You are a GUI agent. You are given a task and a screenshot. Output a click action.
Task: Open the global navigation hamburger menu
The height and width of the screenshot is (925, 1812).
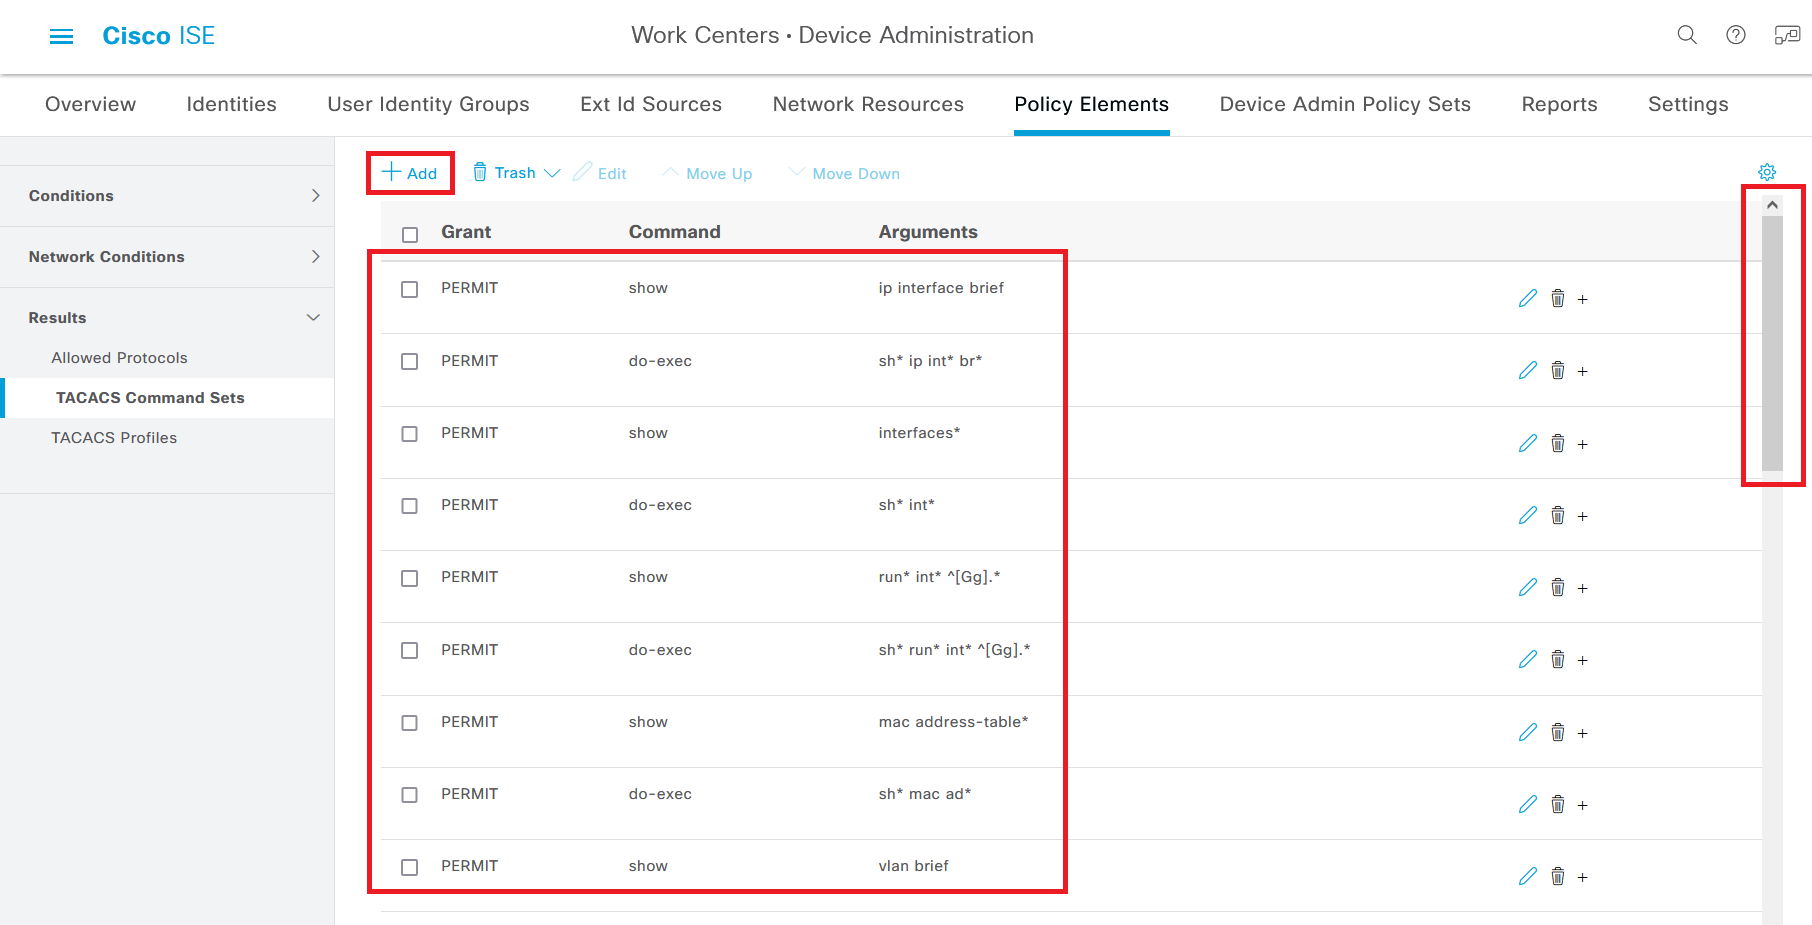(61, 35)
